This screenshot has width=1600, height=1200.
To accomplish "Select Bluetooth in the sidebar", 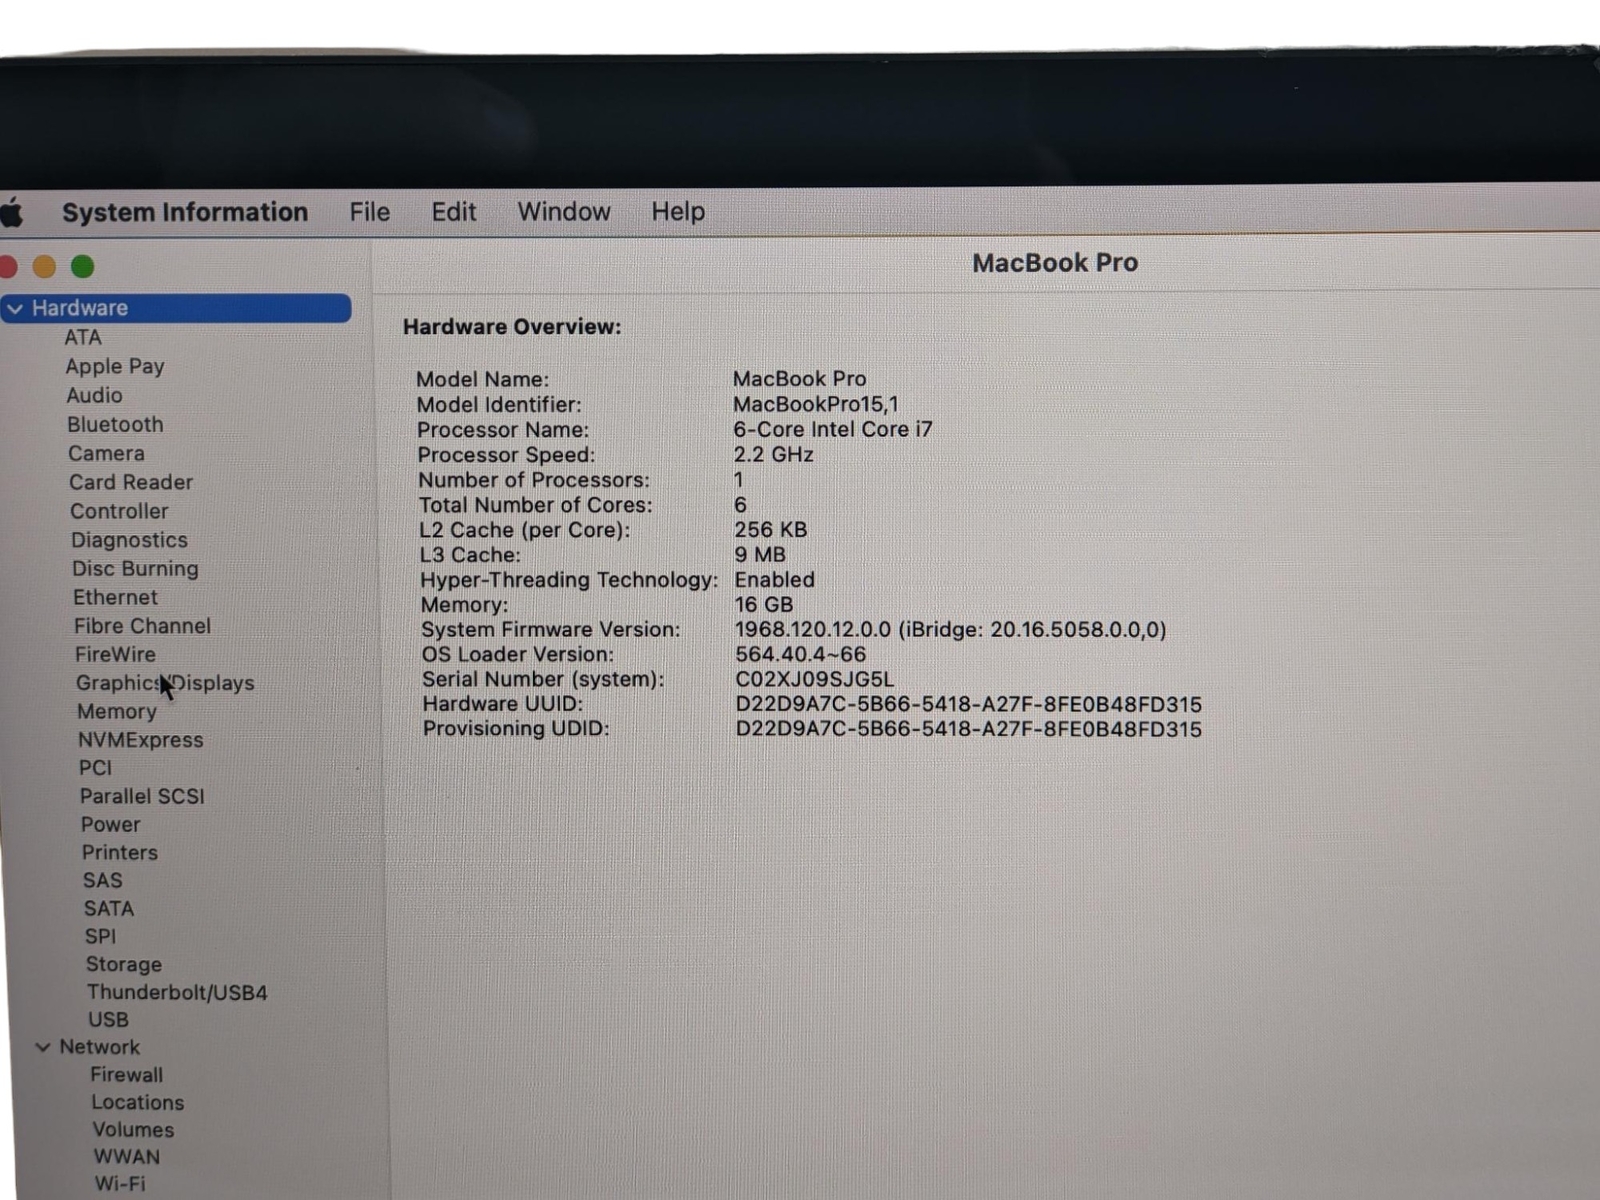I will pyautogui.click(x=115, y=424).
